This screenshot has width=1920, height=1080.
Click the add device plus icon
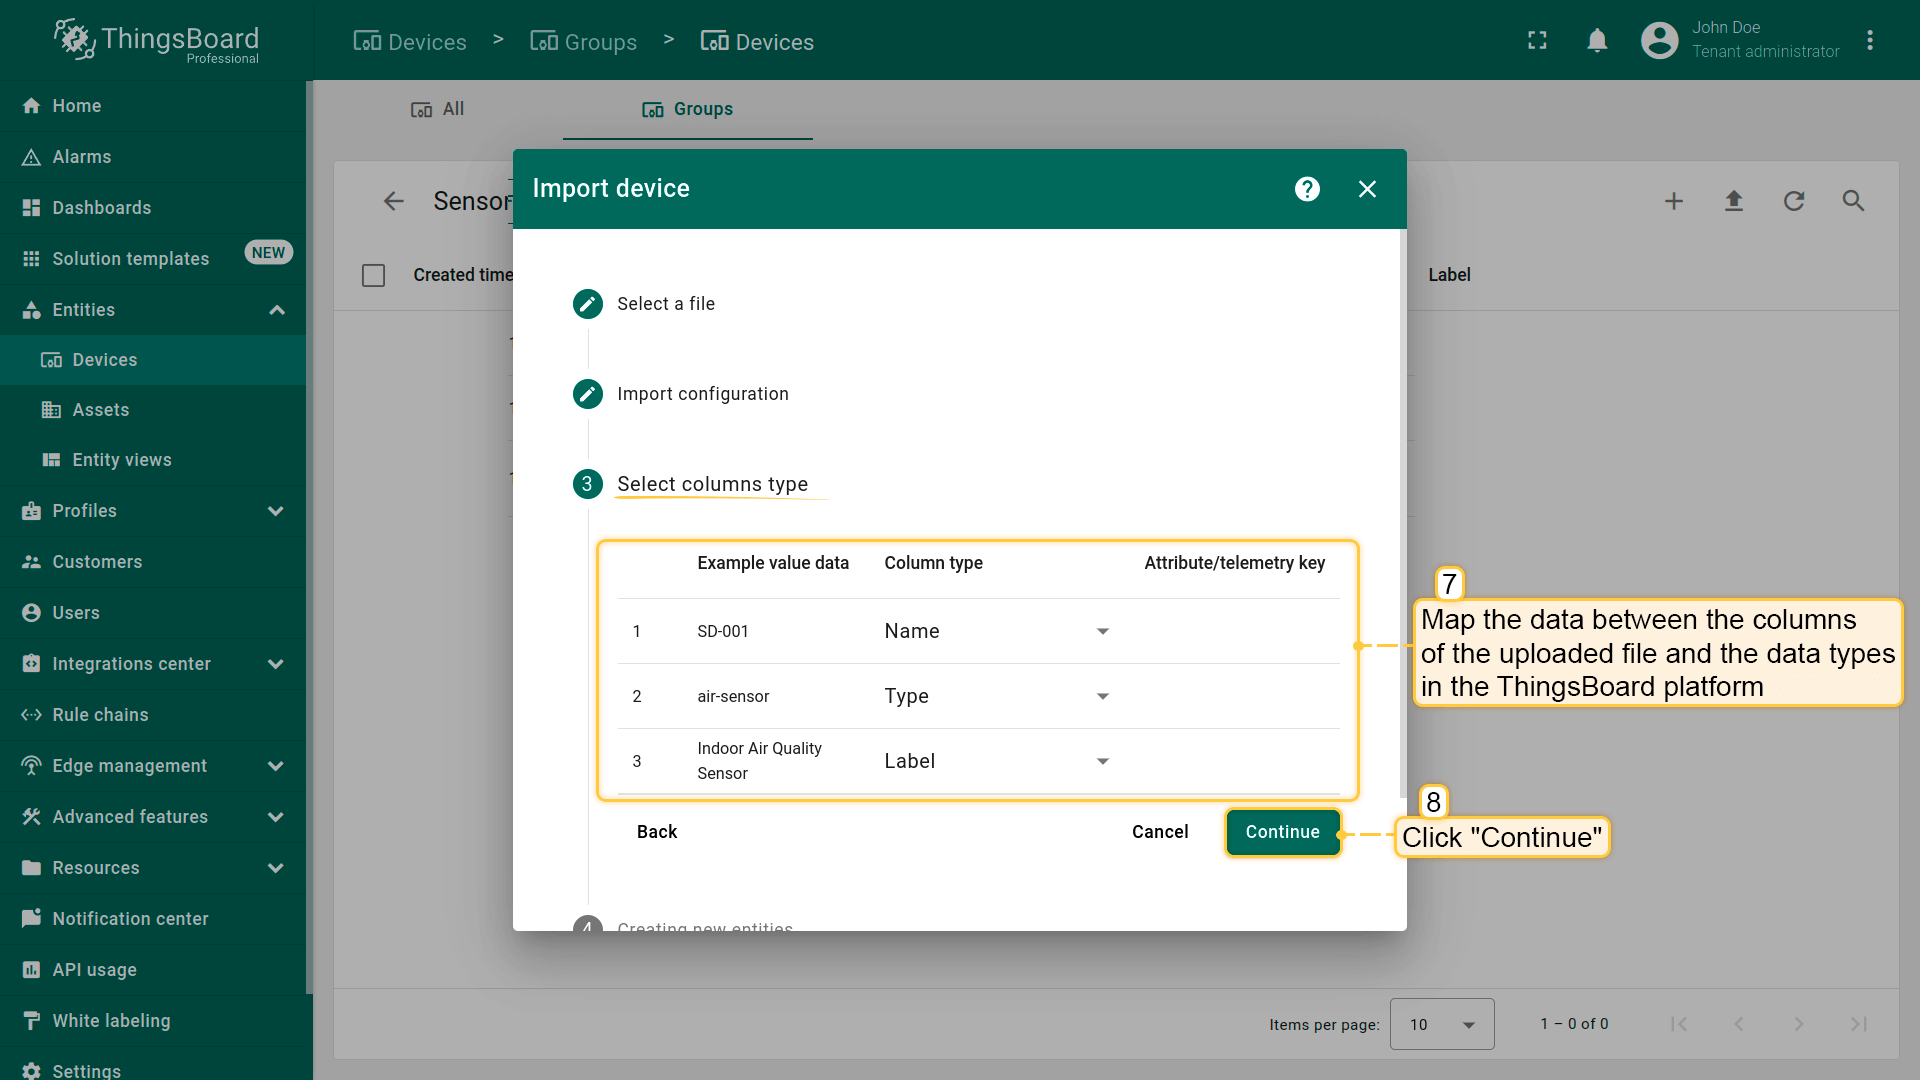click(1673, 201)
